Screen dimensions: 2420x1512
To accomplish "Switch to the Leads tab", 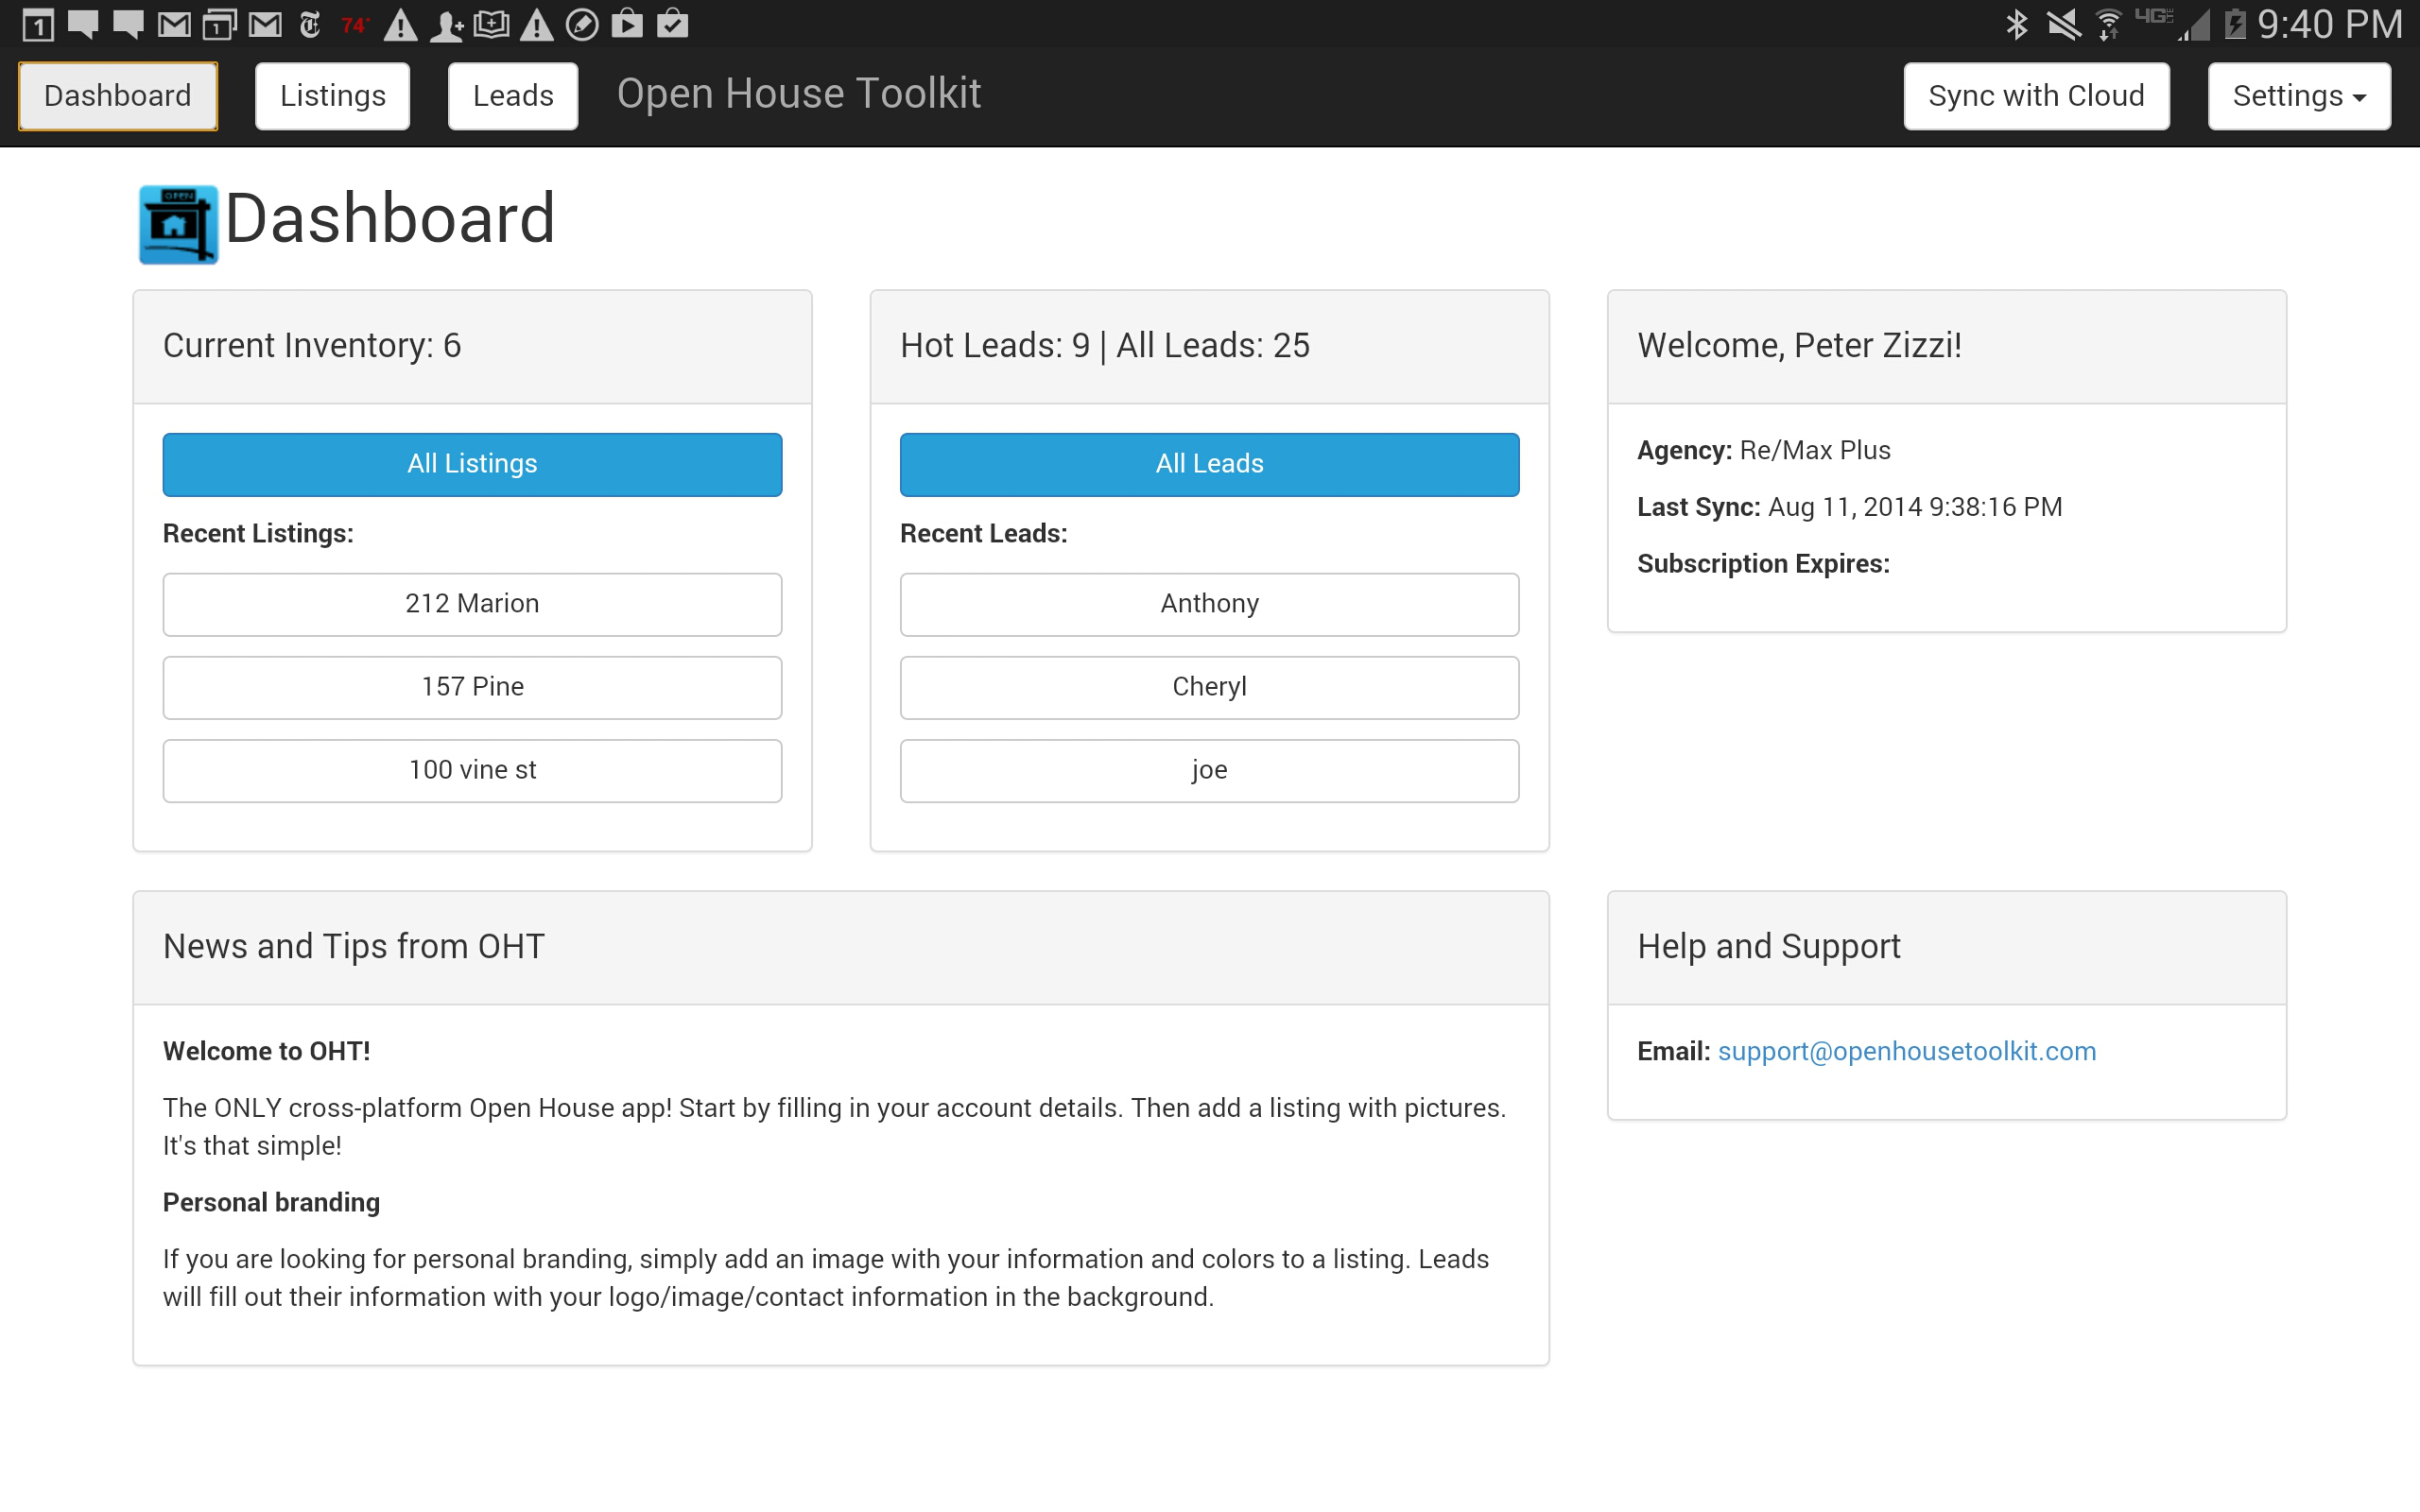I will (512, 96).
